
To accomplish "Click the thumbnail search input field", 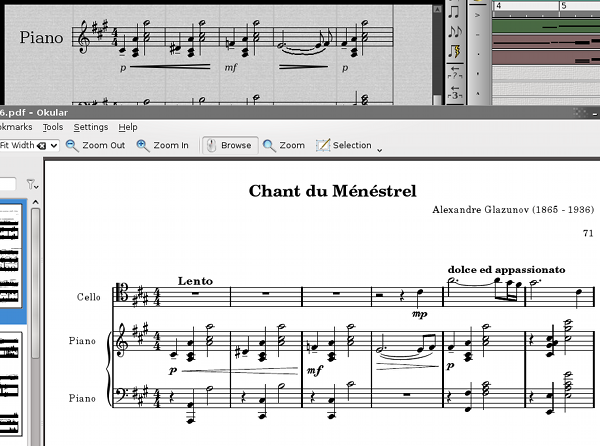I will (x=8, y=184).
